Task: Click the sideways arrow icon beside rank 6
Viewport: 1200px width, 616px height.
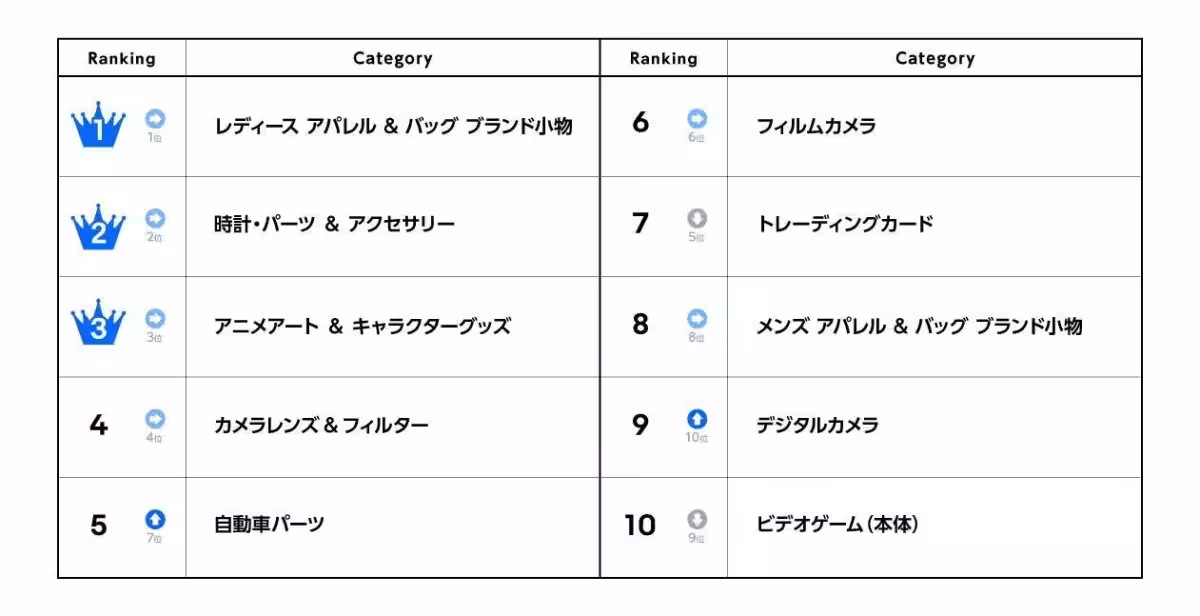Action: tap(697, 118)
